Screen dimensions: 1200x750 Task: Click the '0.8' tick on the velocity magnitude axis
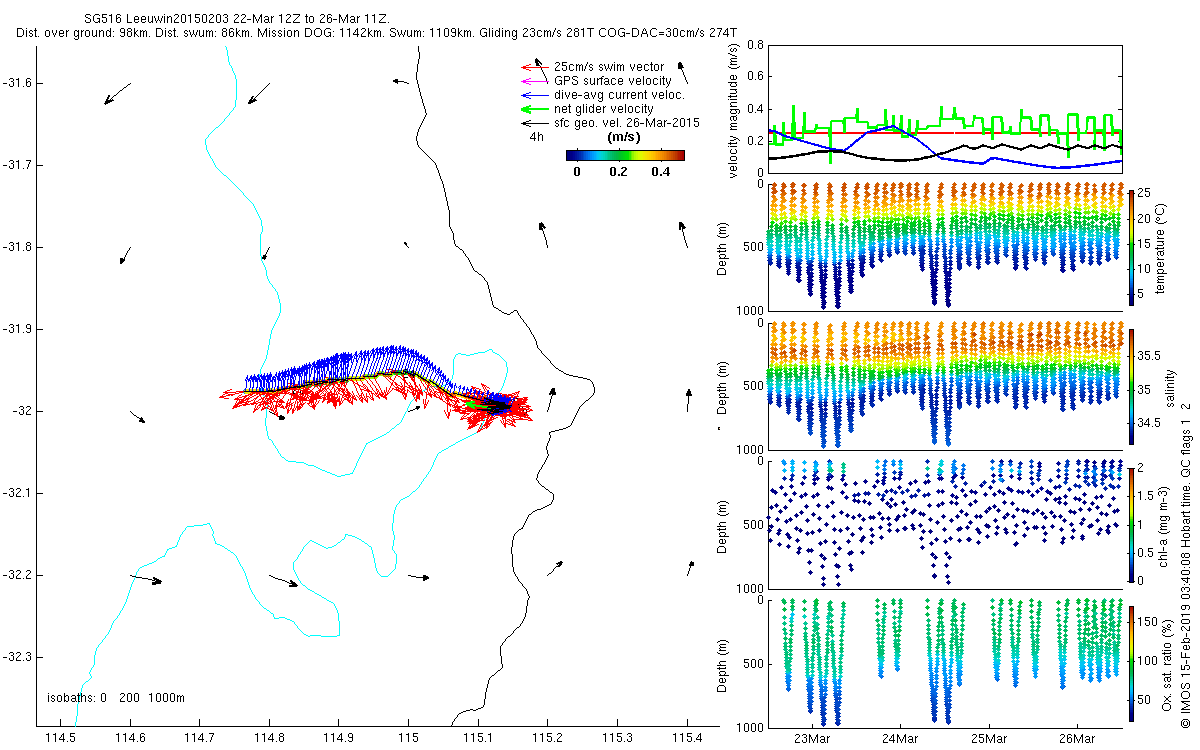(x=755, y=45)
